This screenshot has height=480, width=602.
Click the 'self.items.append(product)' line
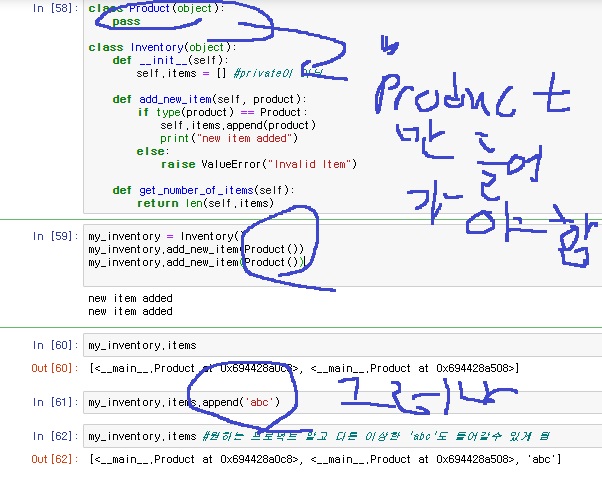238,126
